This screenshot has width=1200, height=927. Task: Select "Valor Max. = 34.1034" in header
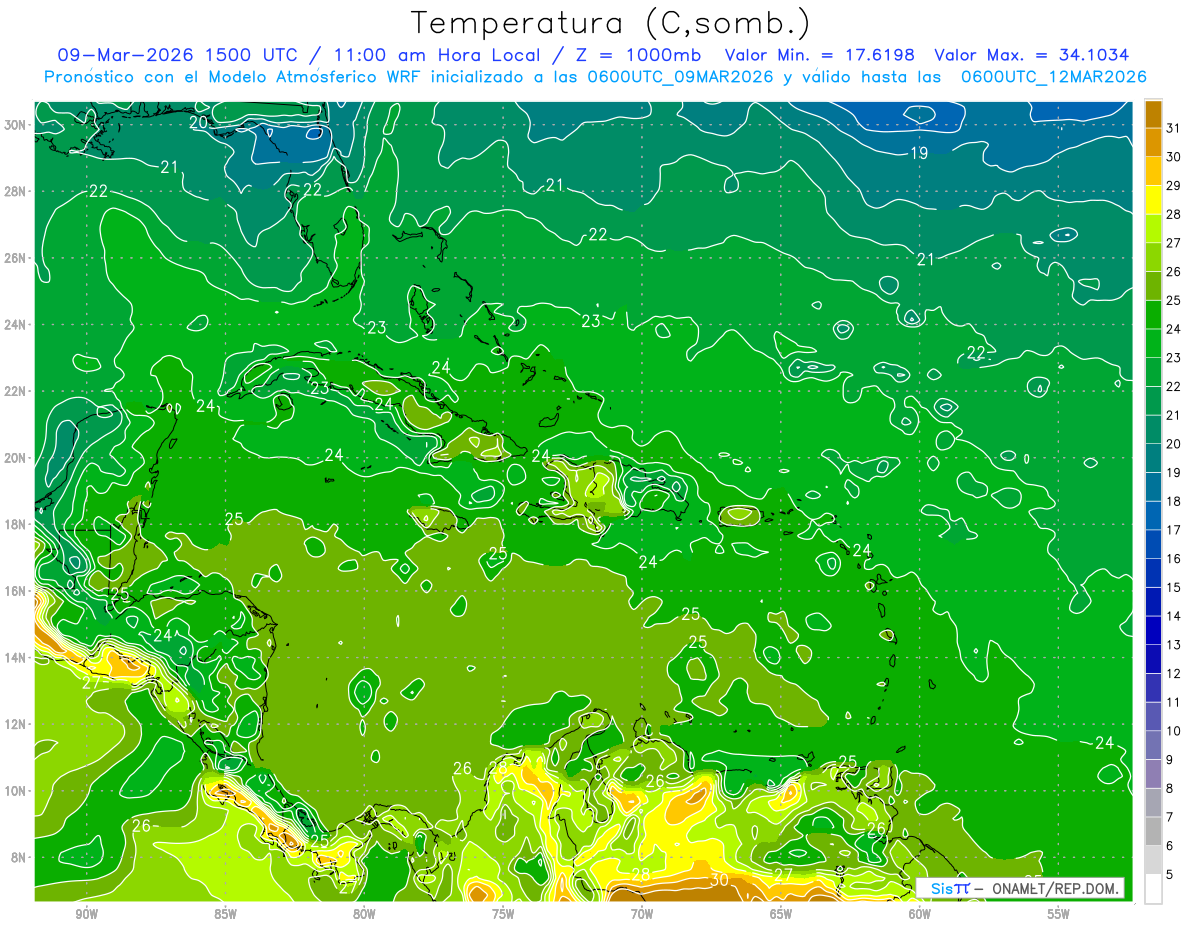click(x=1032, y=55)
